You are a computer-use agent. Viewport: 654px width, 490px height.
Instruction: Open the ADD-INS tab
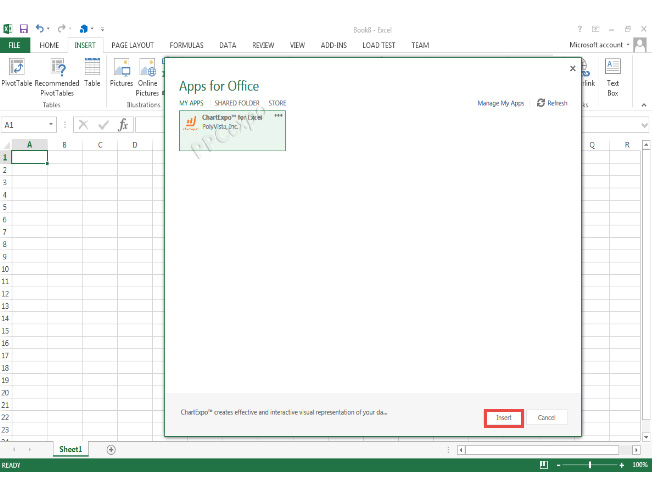tap(334, 45)
